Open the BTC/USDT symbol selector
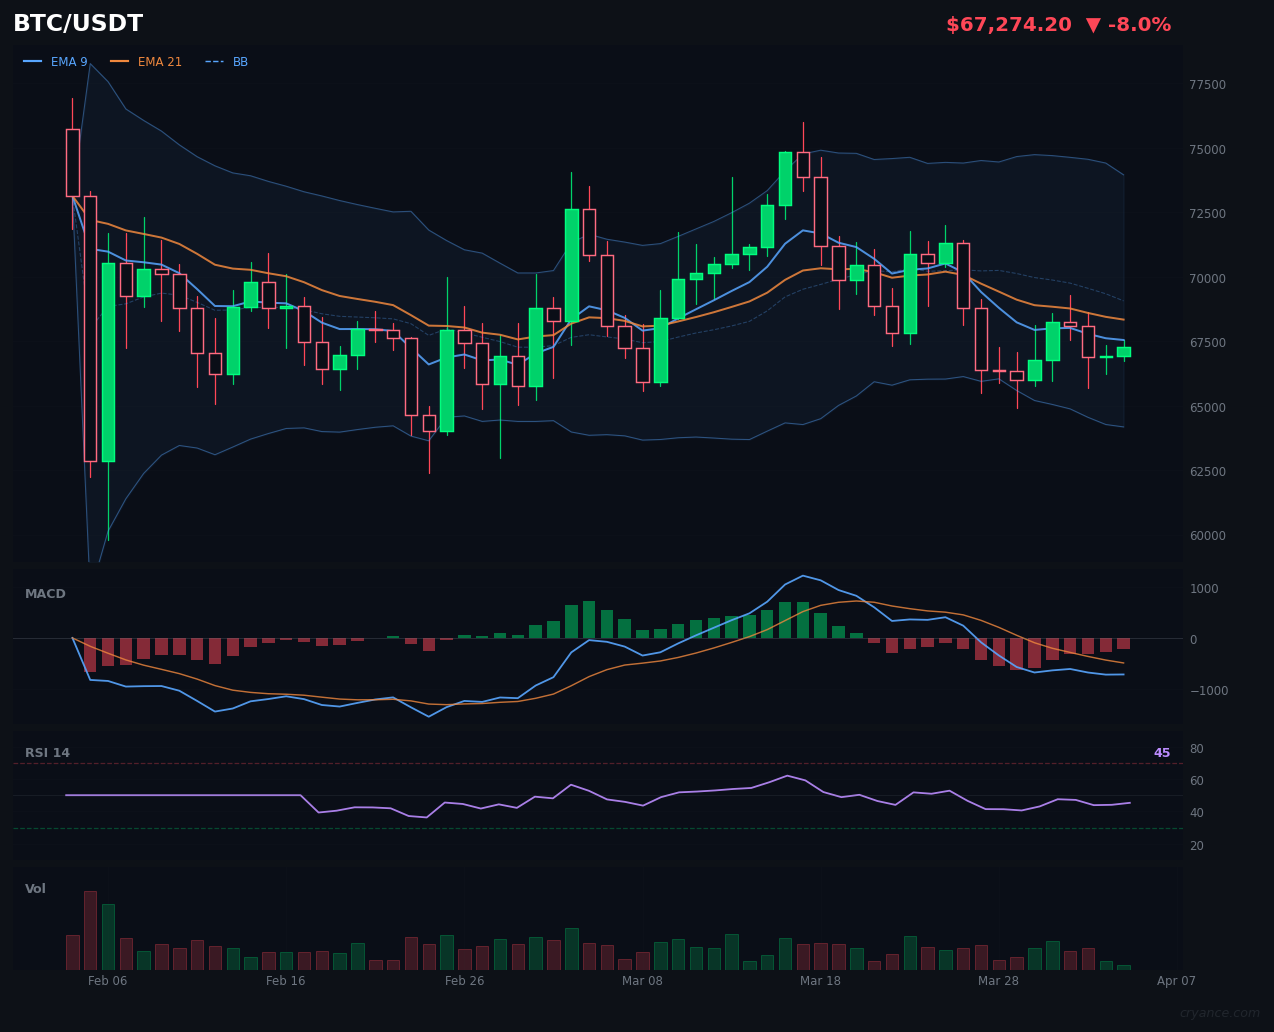Screen dimensions: 1274x1032 77,23
